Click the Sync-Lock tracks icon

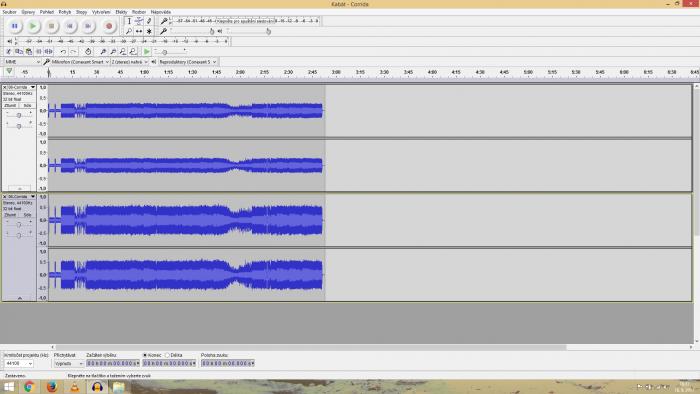[x=88, y=52]
